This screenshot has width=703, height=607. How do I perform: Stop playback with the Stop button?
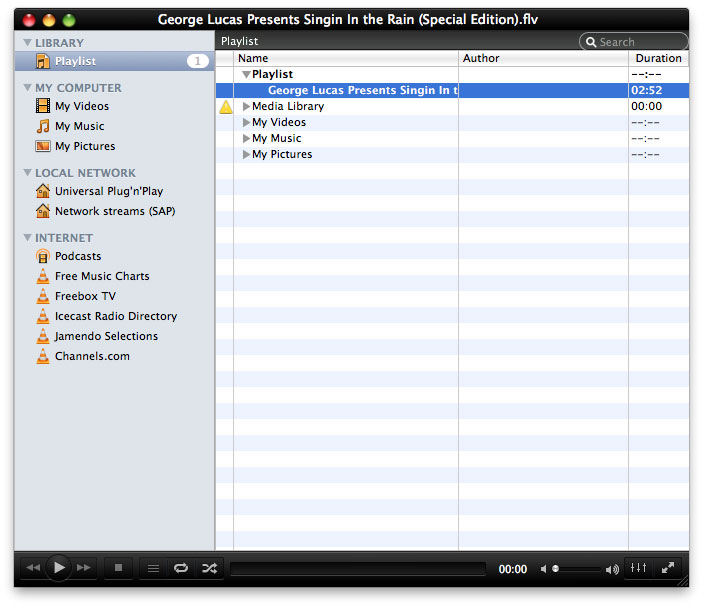[118, 568]
